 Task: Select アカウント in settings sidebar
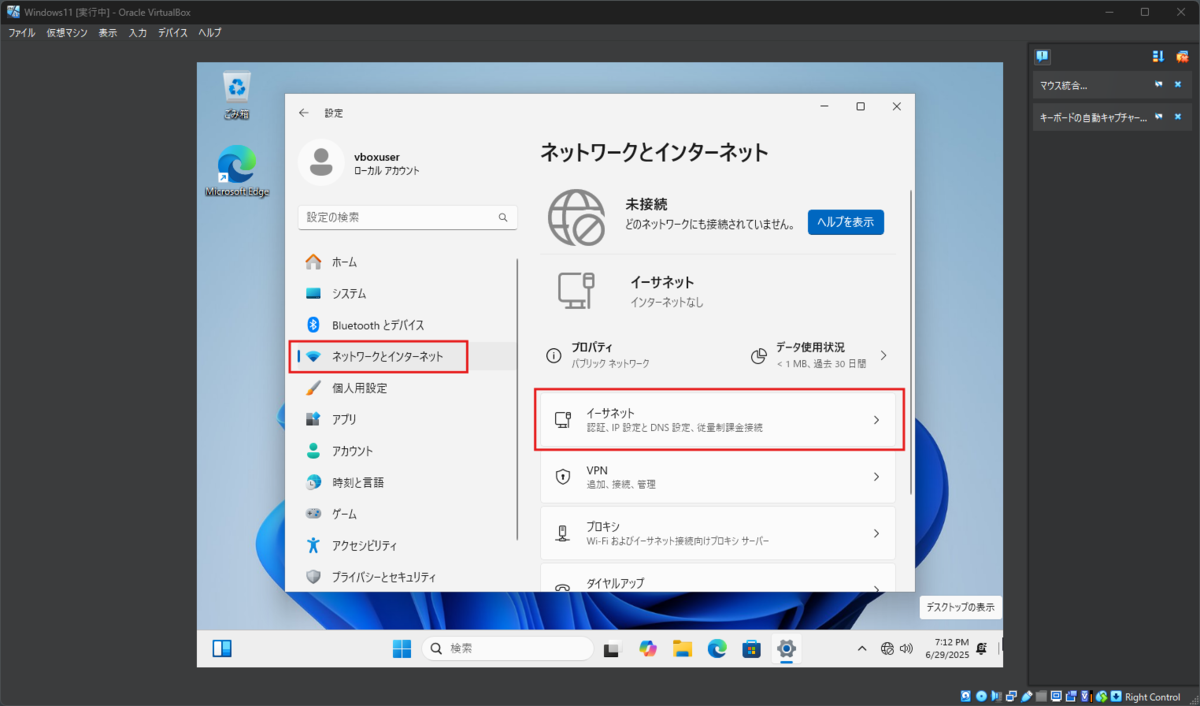[x=406, y=451]
